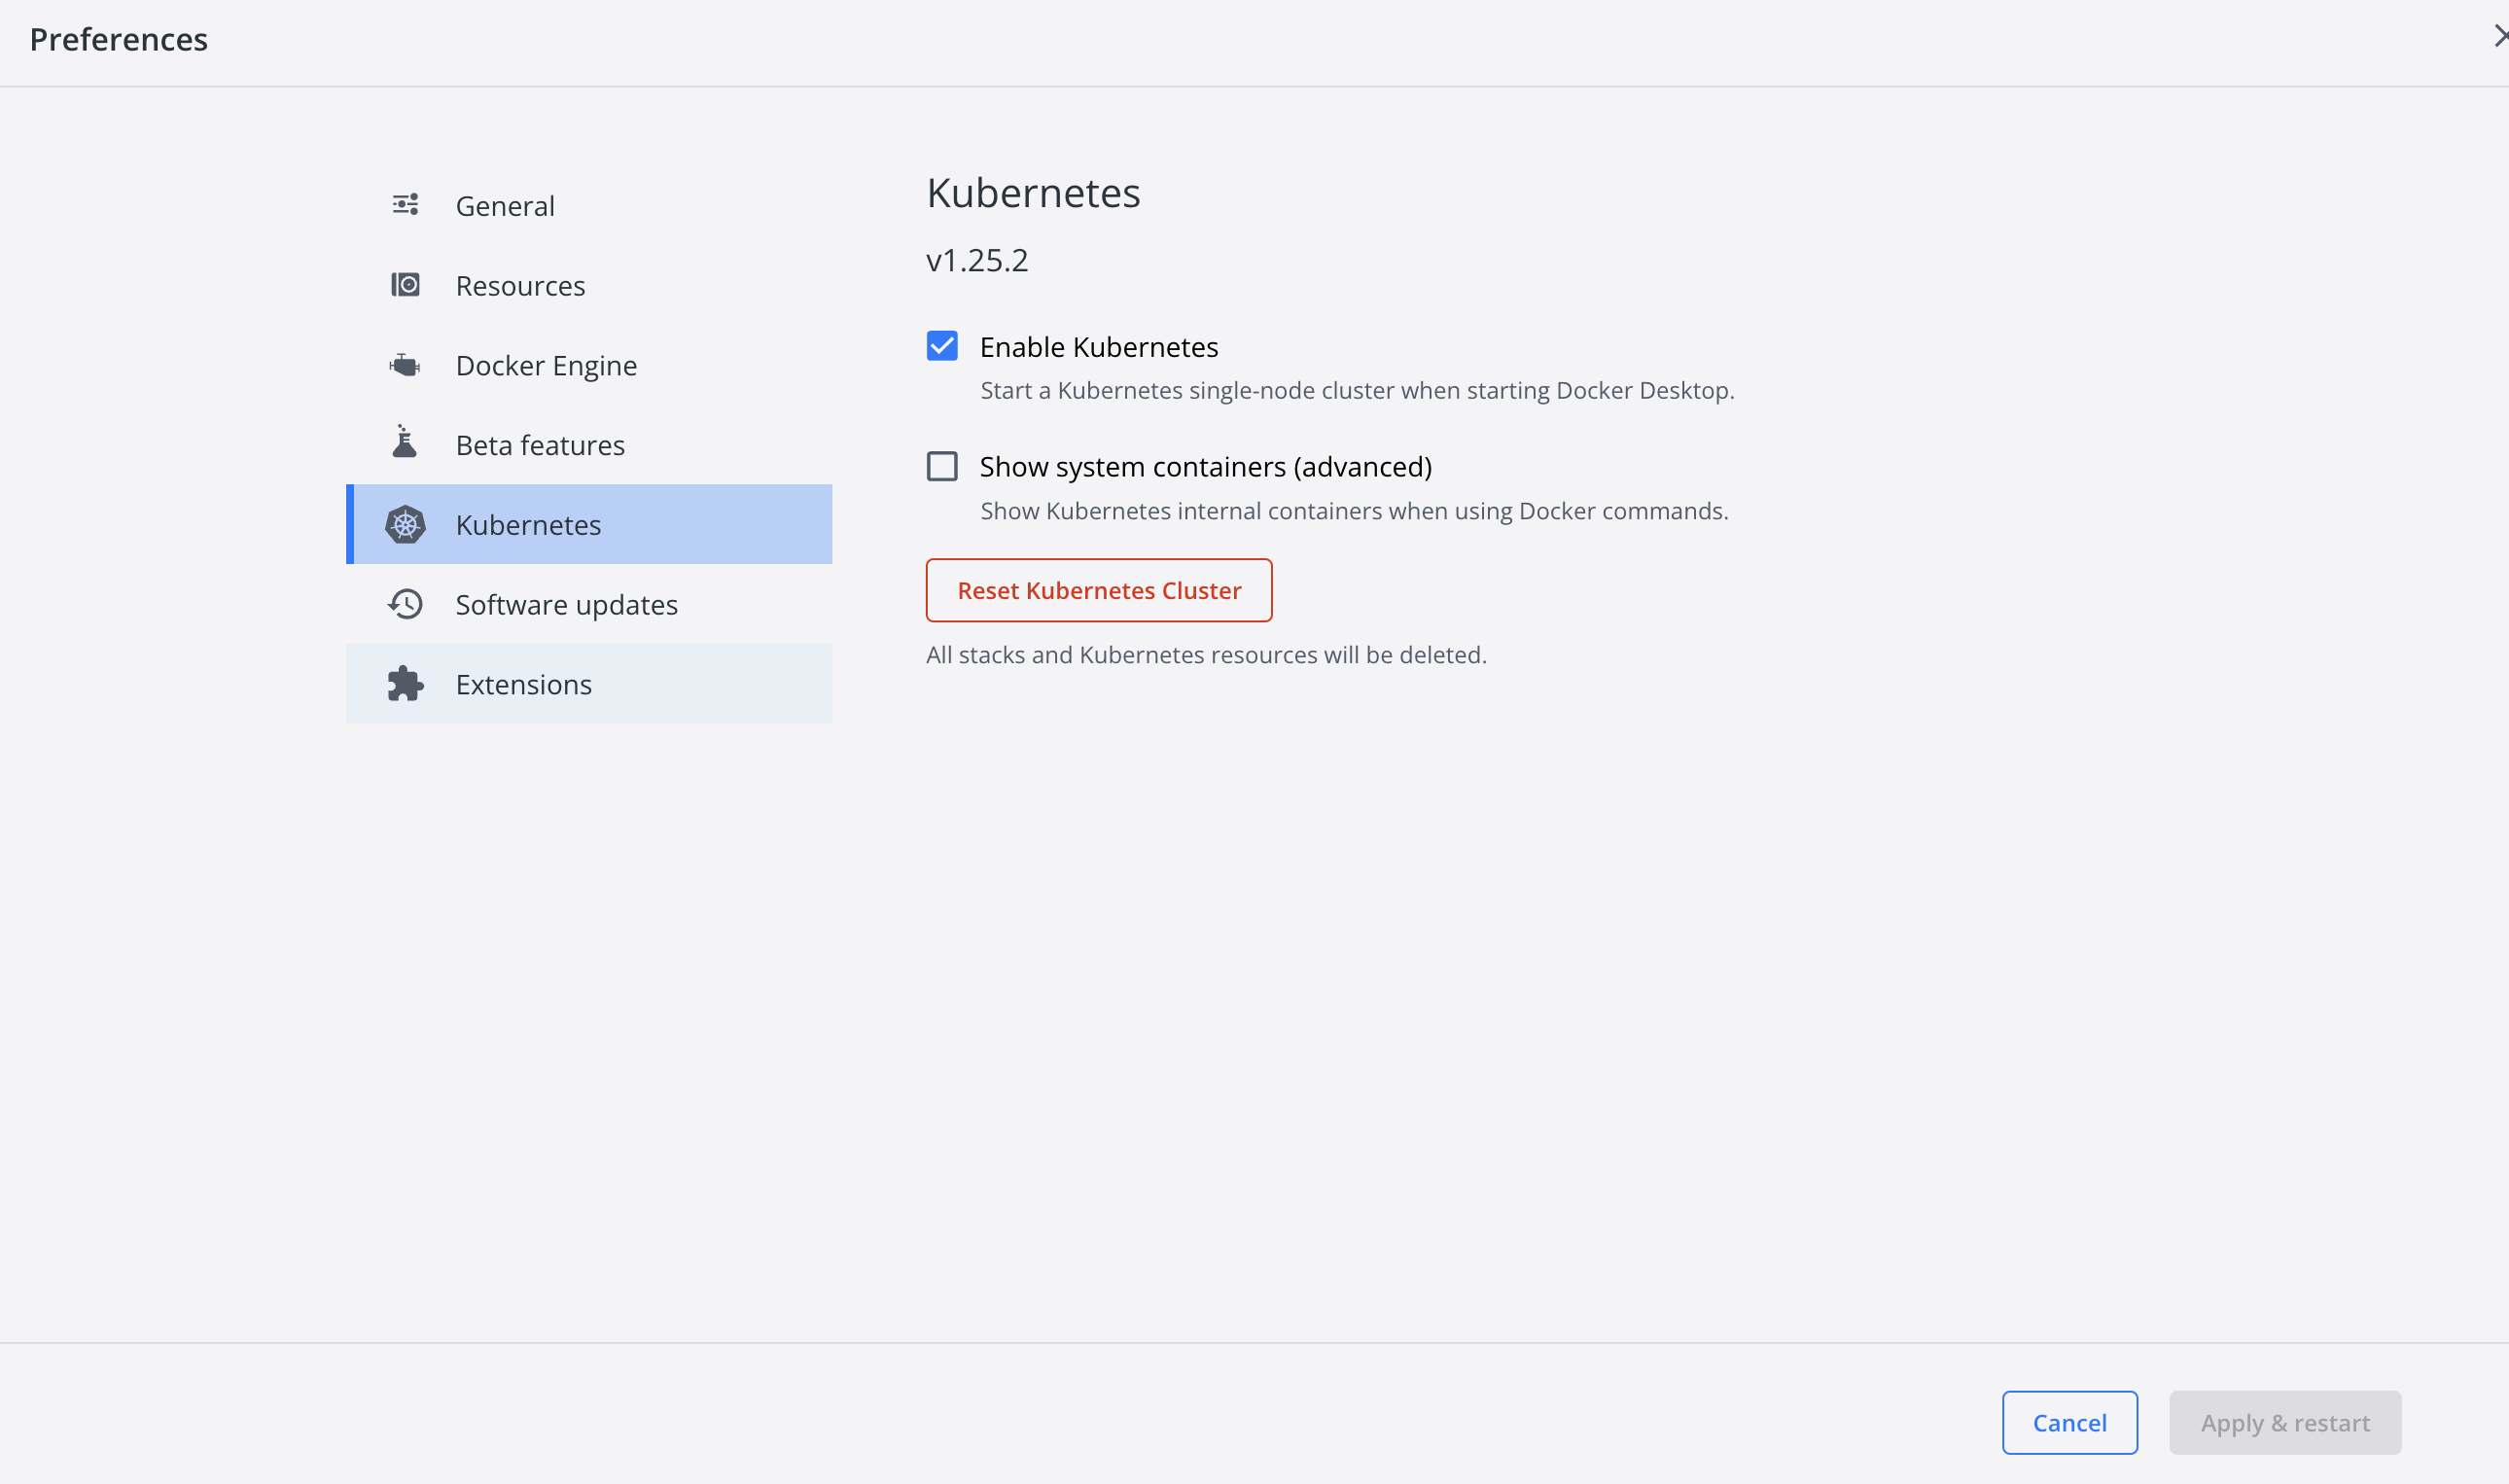Click the Cancel button
The image size is (2509, 1484).
[2069, 1422]
